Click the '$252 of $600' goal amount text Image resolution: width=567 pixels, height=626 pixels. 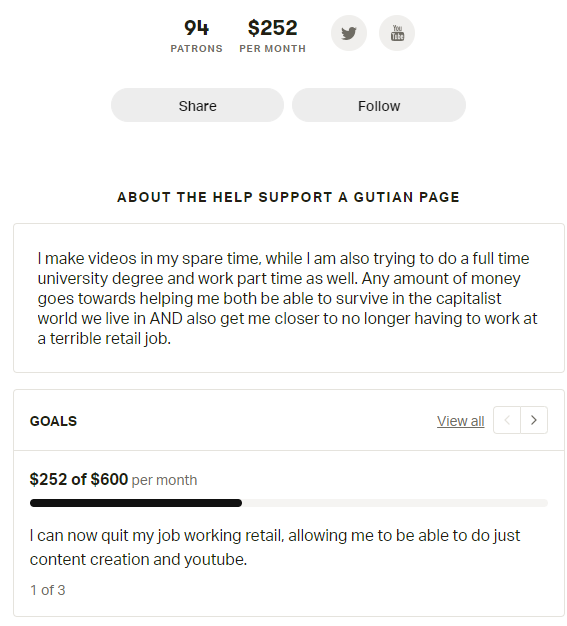point(79,479)
